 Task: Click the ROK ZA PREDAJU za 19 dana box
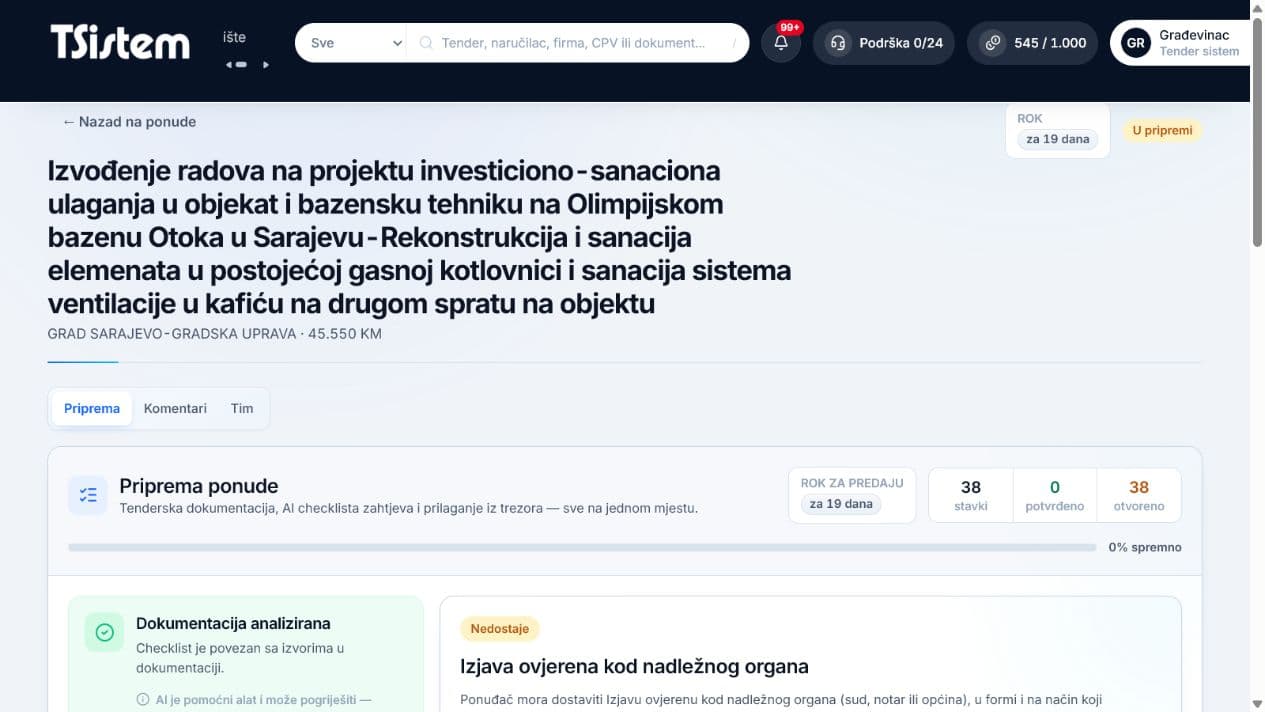[x=852, y=495]
